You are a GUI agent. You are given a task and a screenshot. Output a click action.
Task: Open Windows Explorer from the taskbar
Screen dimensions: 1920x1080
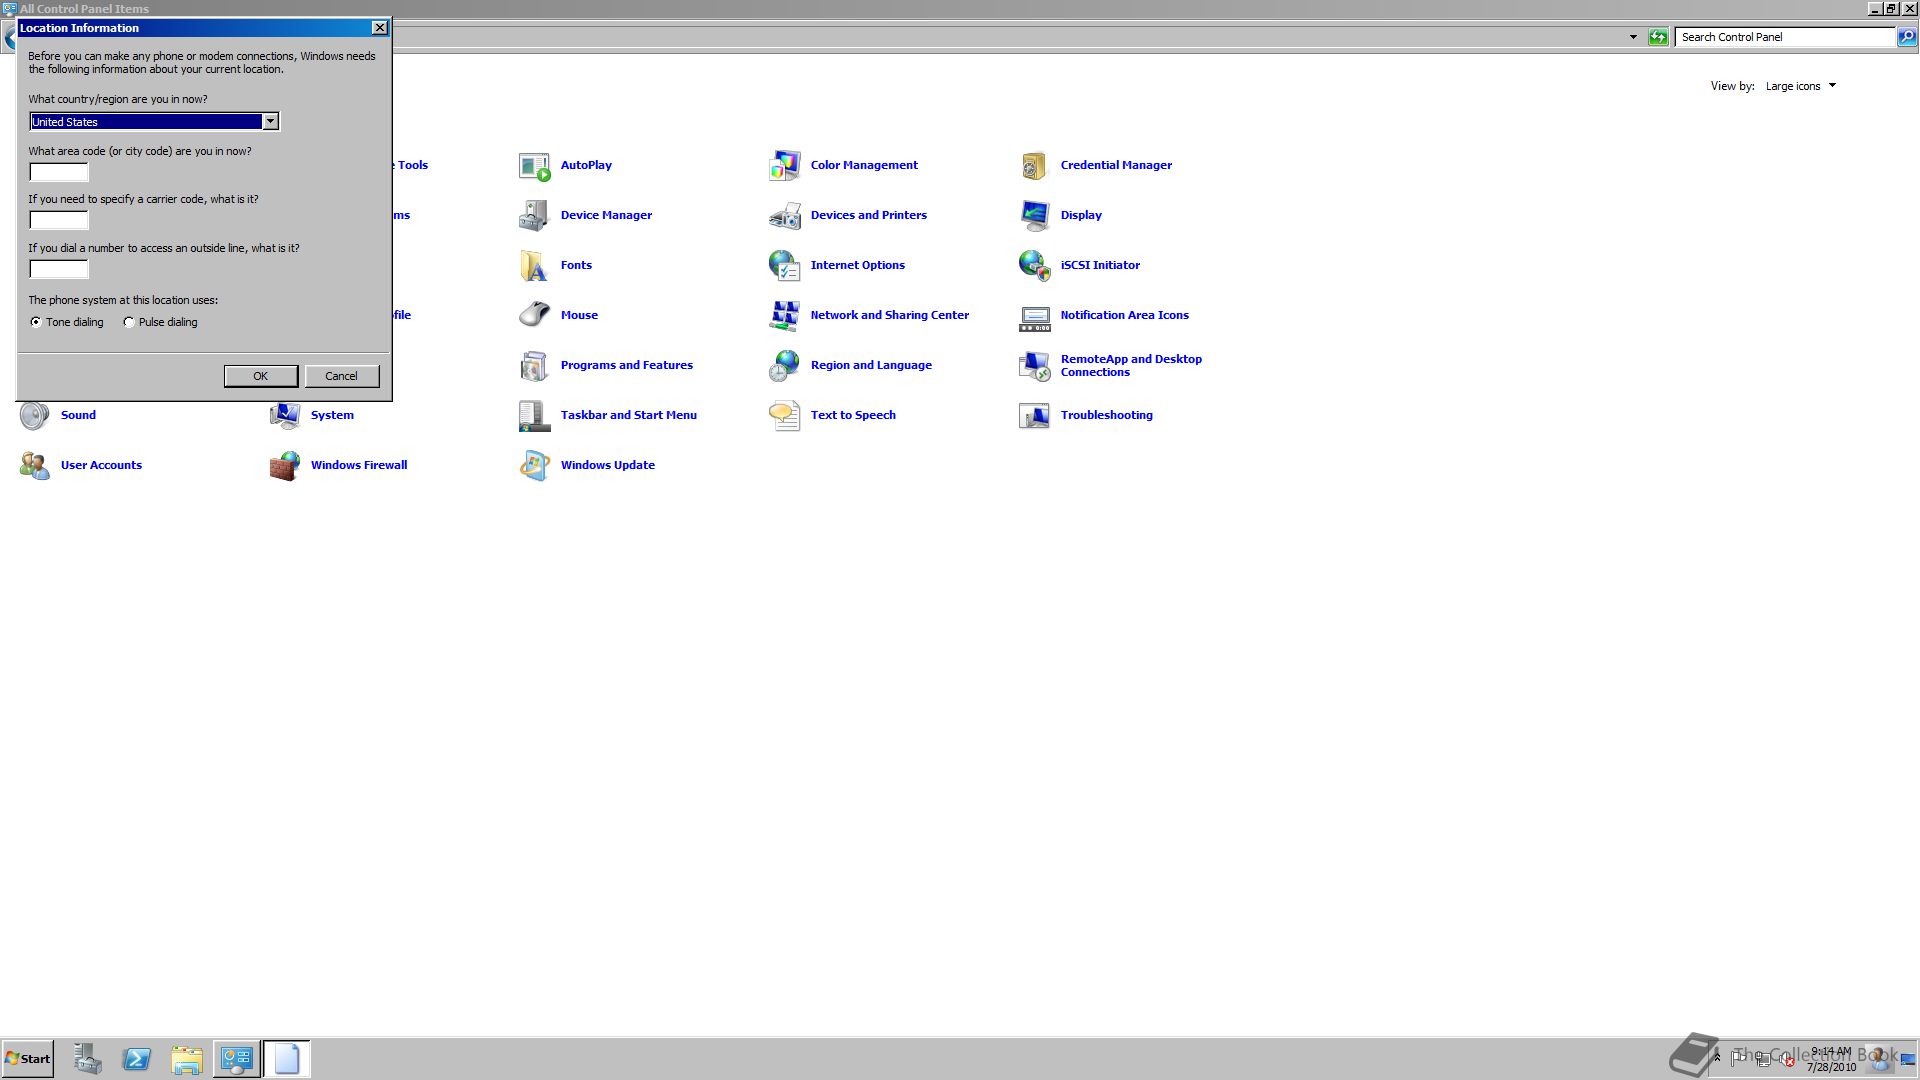pos(187,1059)
